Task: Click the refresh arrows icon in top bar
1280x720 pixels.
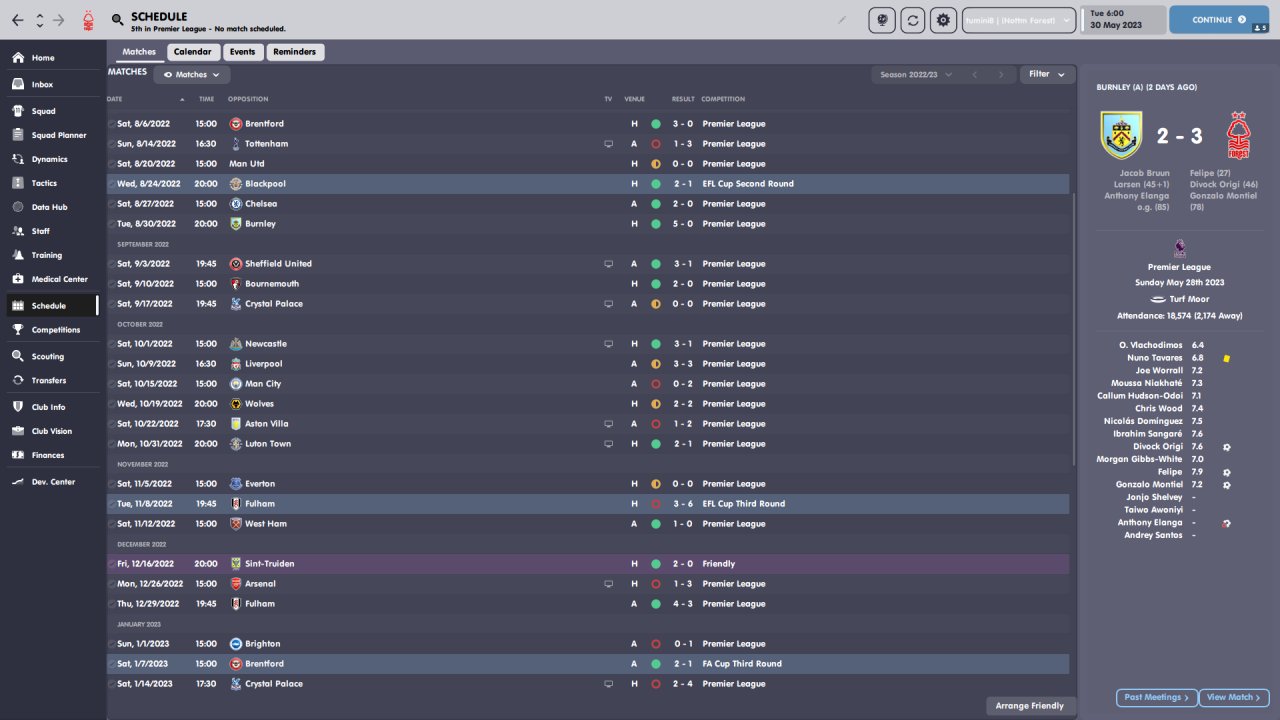Action: (912, 20)
